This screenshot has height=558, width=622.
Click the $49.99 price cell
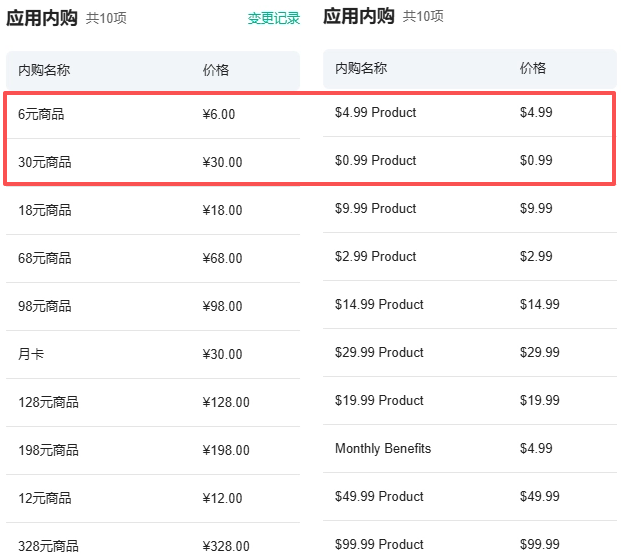[539, 496]
